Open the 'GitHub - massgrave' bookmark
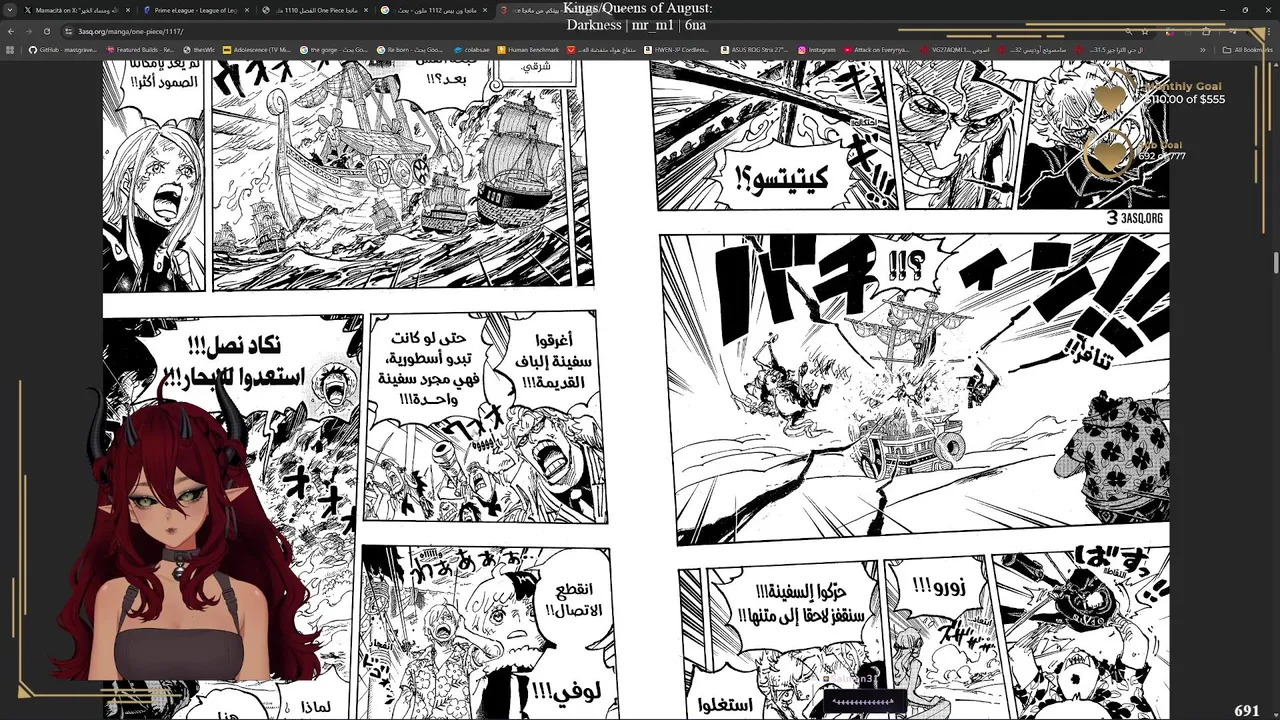This screenshot has height=720, width=1280. (x=62, y=50)
